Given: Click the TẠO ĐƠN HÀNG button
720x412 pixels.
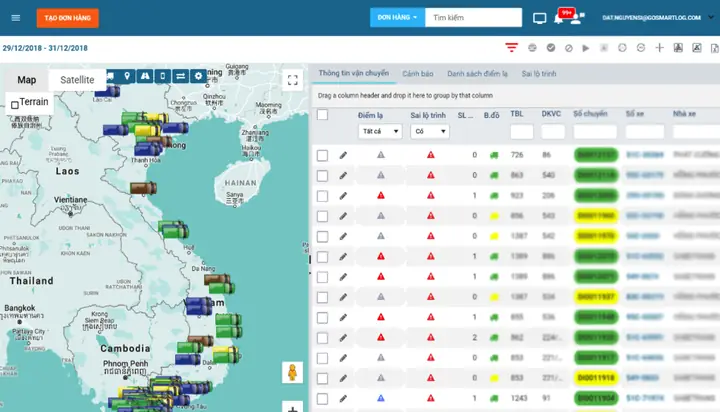Looking at the screenshot, I should [67, 18].
